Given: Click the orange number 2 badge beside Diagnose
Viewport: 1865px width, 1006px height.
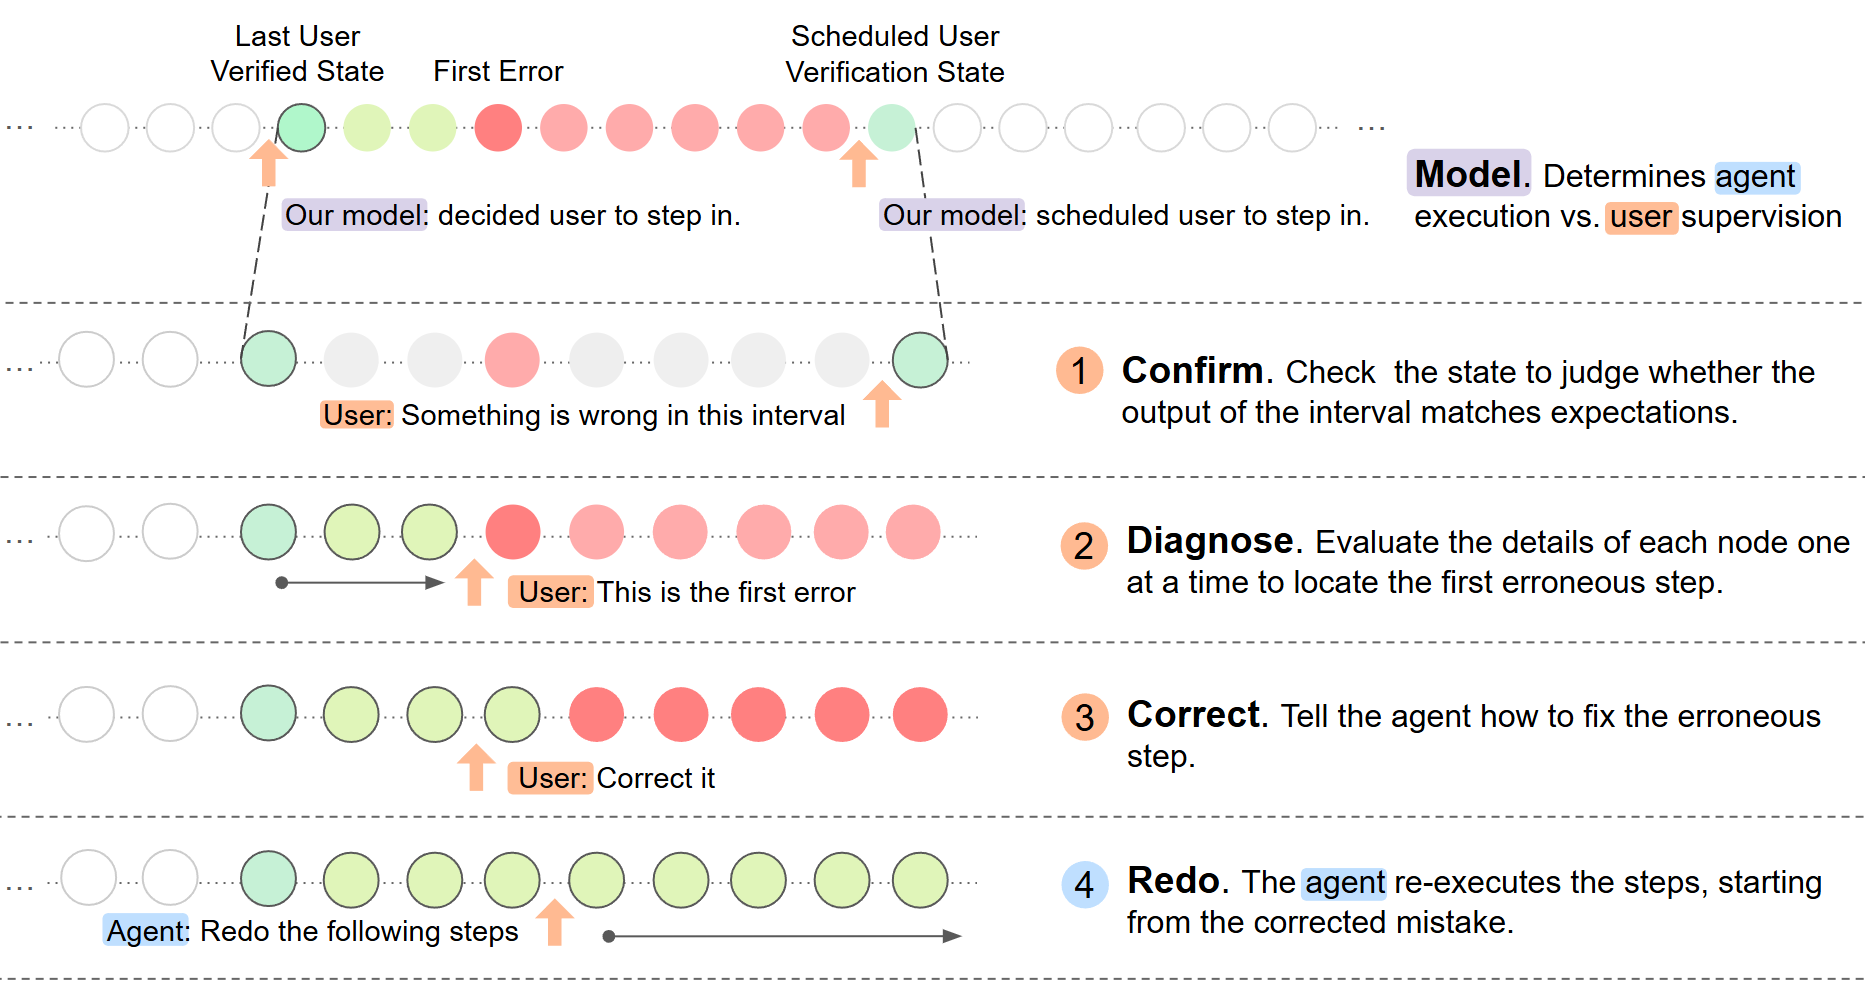Looking at the screenshot, I should coord(1084,546).
